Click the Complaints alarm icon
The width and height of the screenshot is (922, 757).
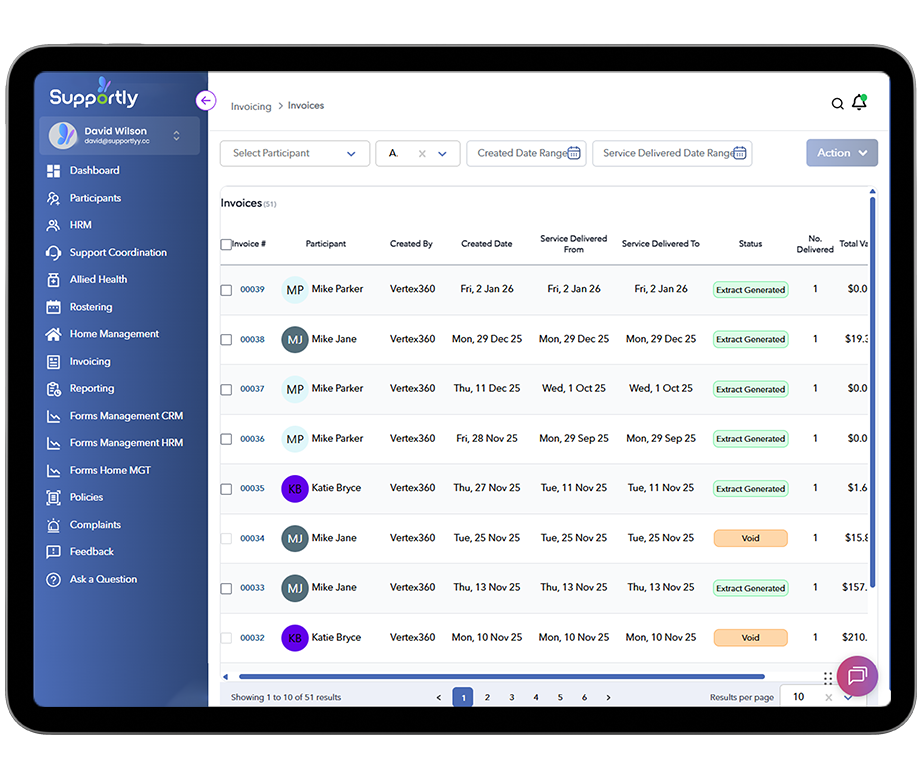point(54,525)
